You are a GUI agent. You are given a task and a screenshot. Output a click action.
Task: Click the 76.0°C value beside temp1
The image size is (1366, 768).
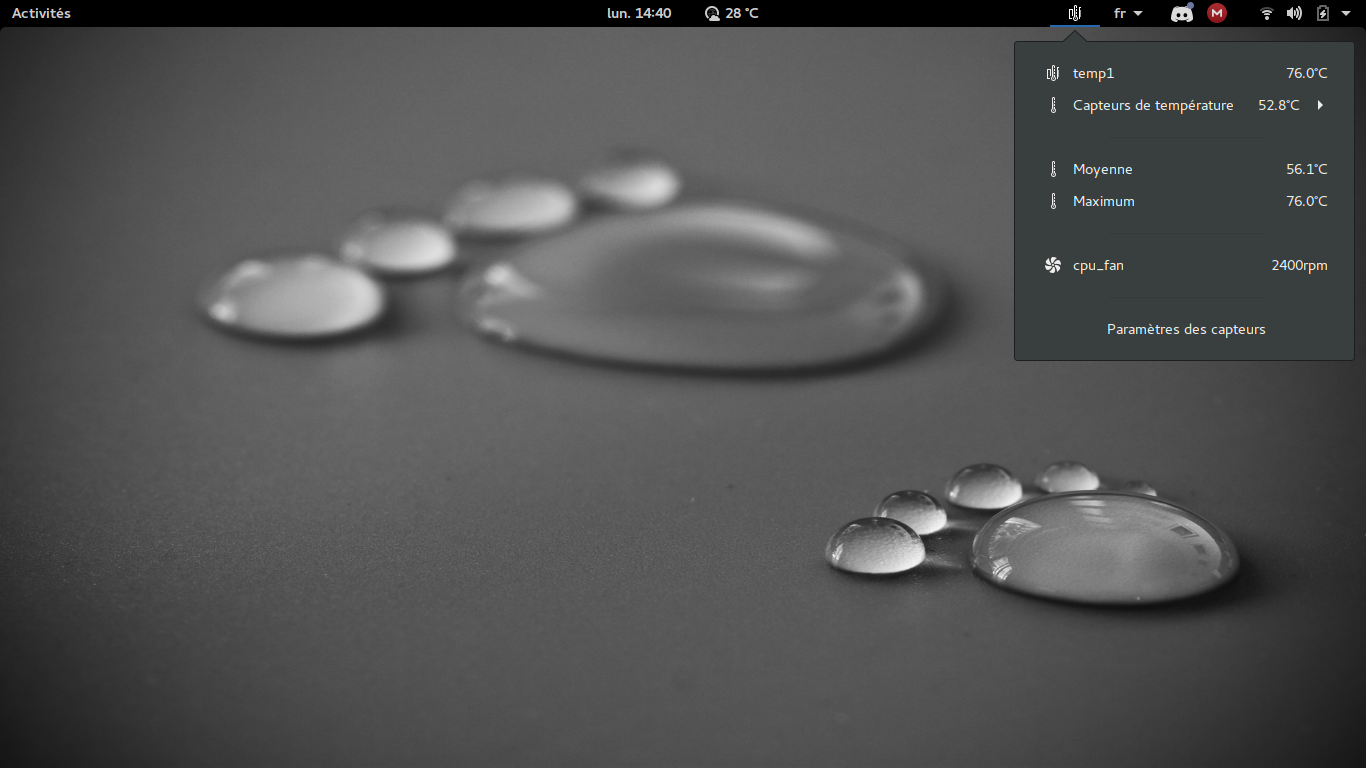pos(1306,73)
